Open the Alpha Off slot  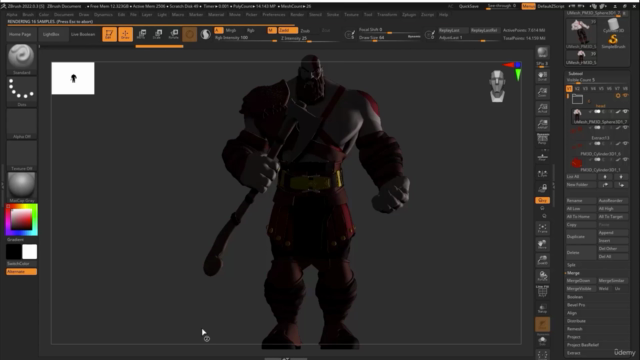[x=21, y=124]
